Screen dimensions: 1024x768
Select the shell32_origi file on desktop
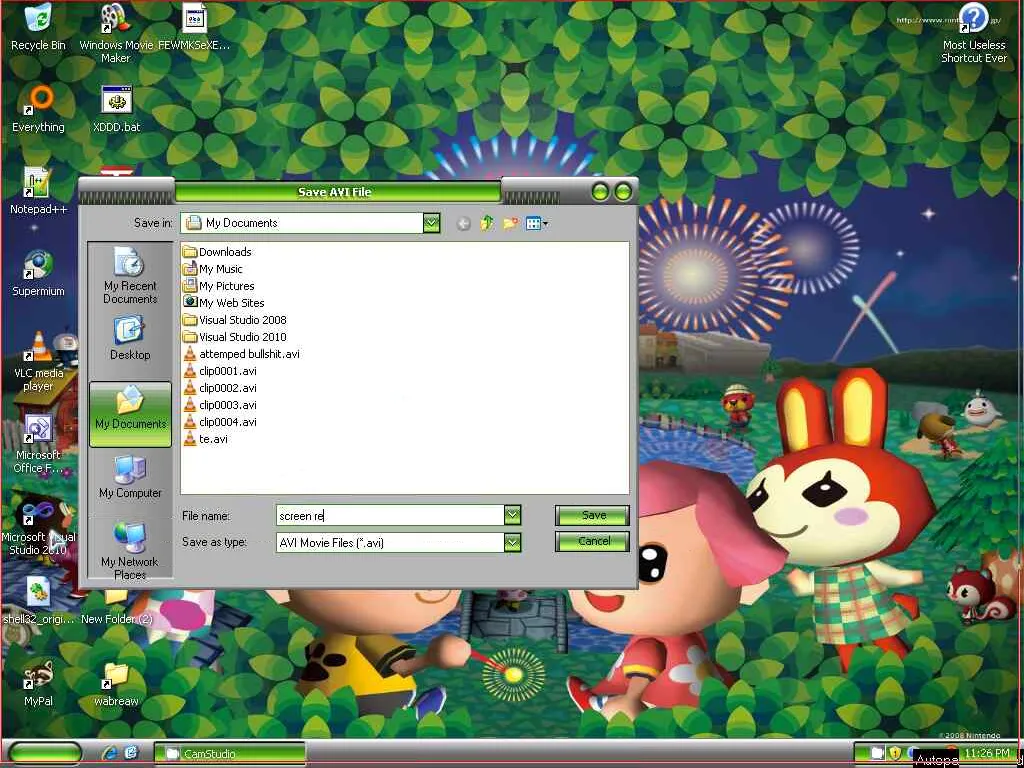coord(38,601)
